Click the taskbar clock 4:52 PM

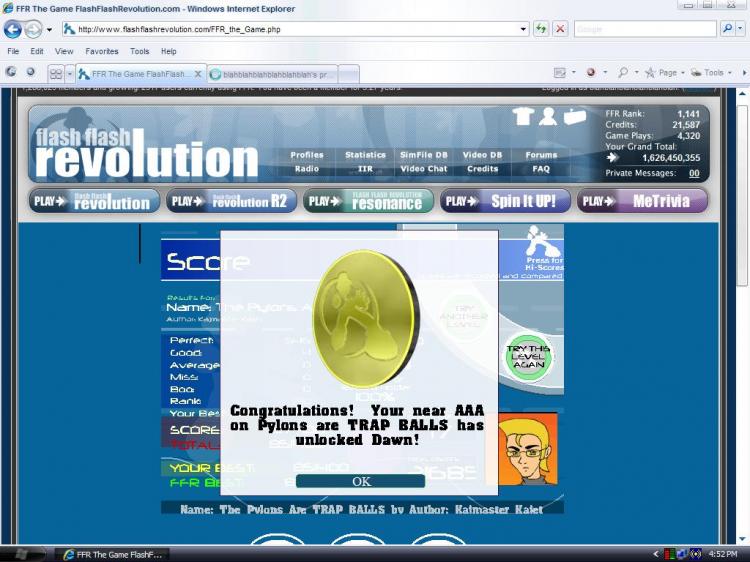click(x=723, y=554)
